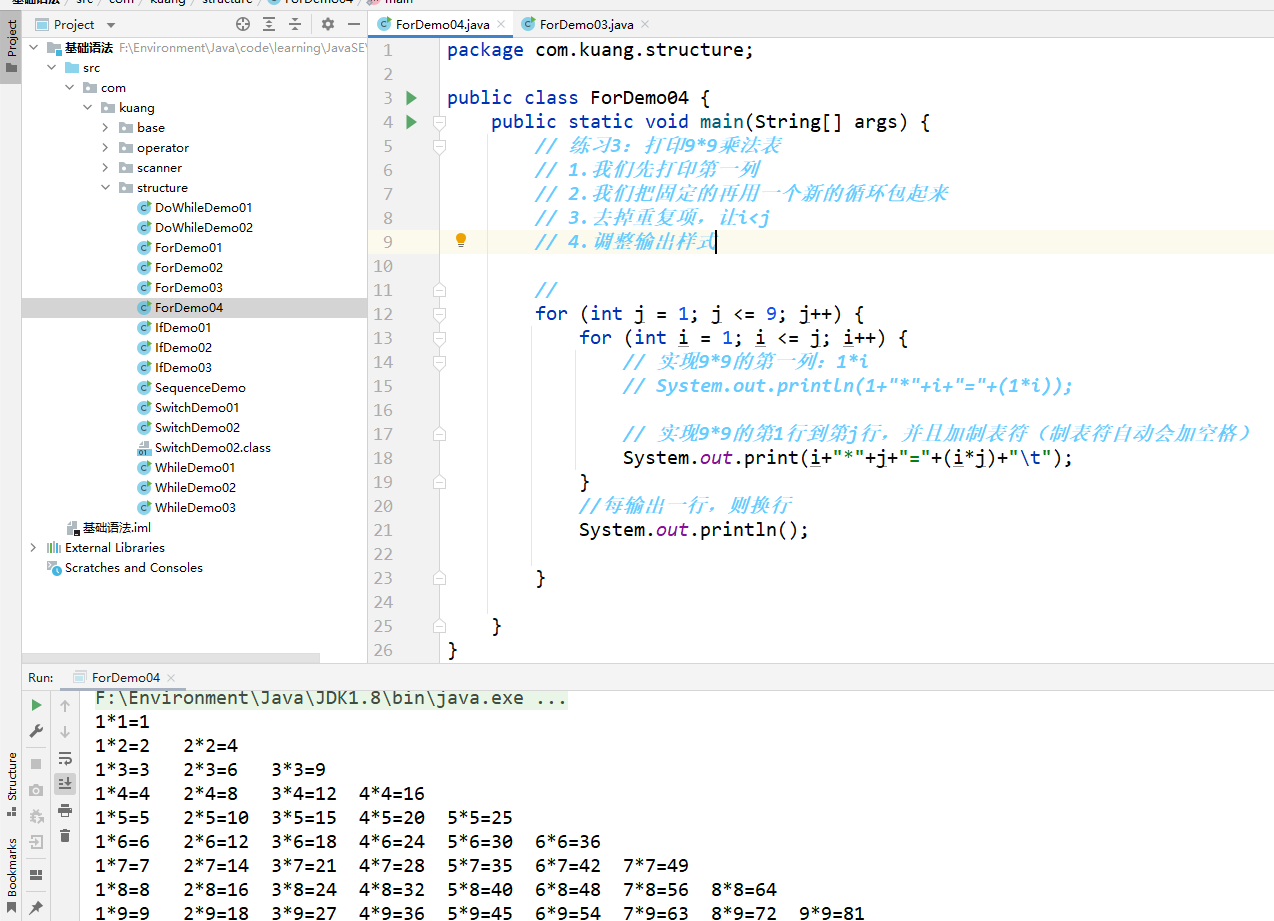Open Project panel gear settings
Viewport: 1274px width, 921px height.
328,24
